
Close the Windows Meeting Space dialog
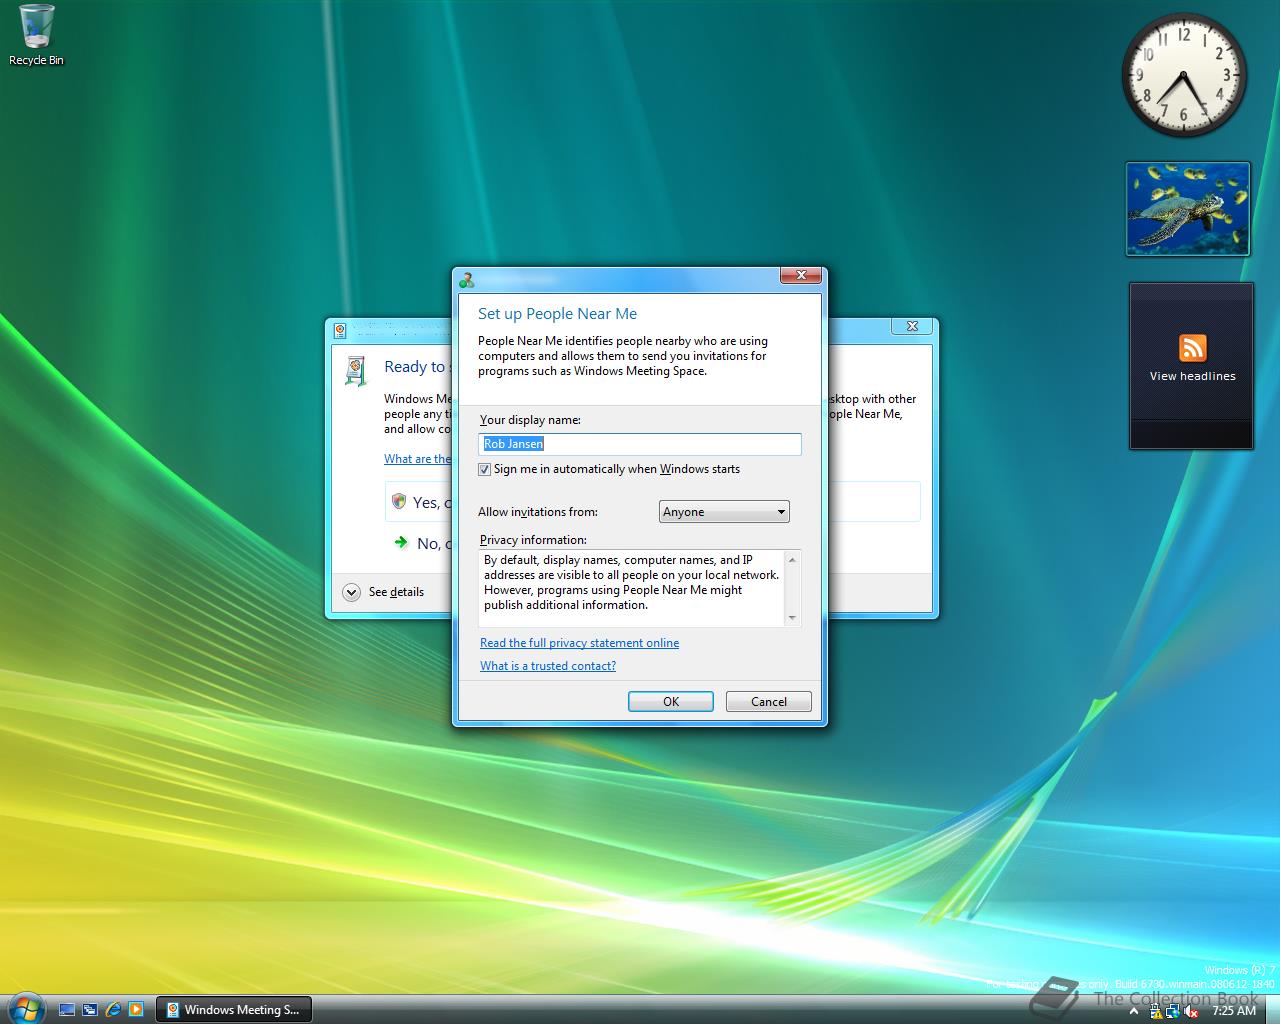pyautogui.click(x=912, y=326)
